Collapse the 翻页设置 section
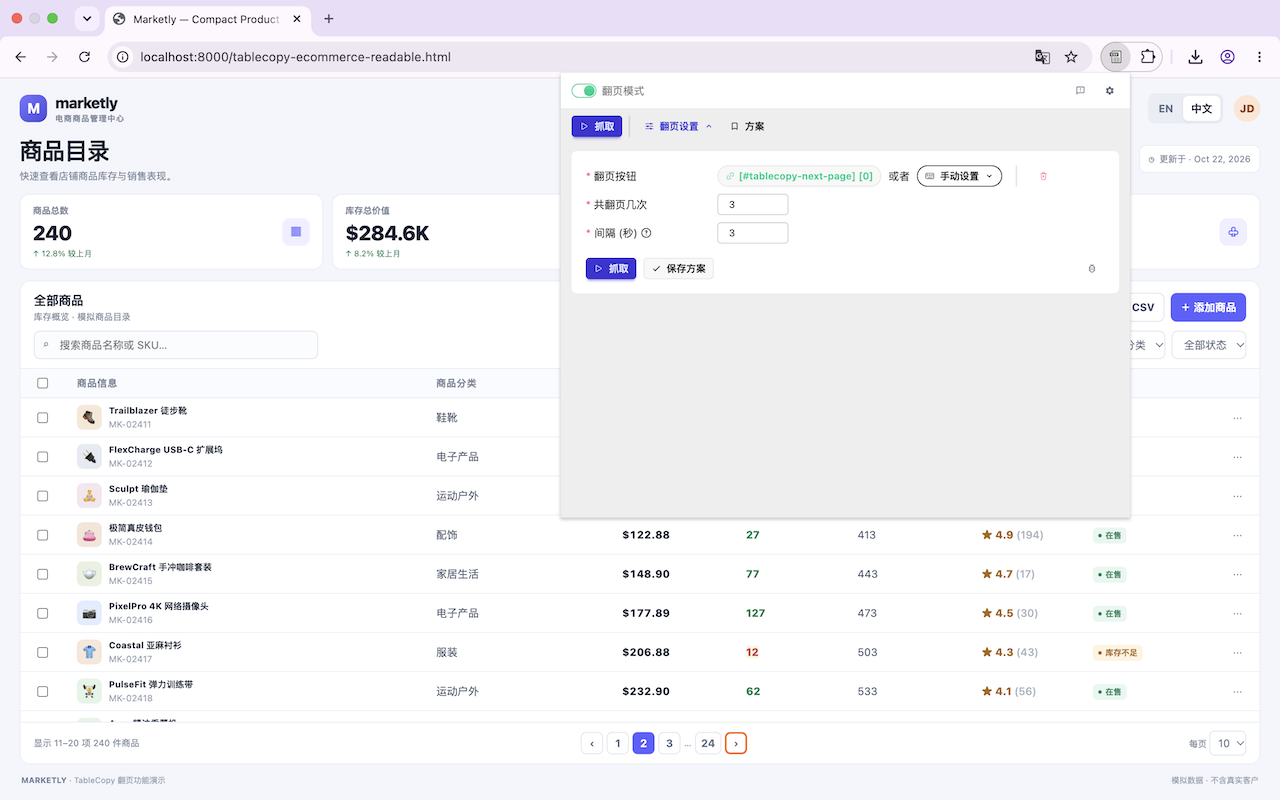The width and height of the screenshot is (1280, 800). click(678, 127)
